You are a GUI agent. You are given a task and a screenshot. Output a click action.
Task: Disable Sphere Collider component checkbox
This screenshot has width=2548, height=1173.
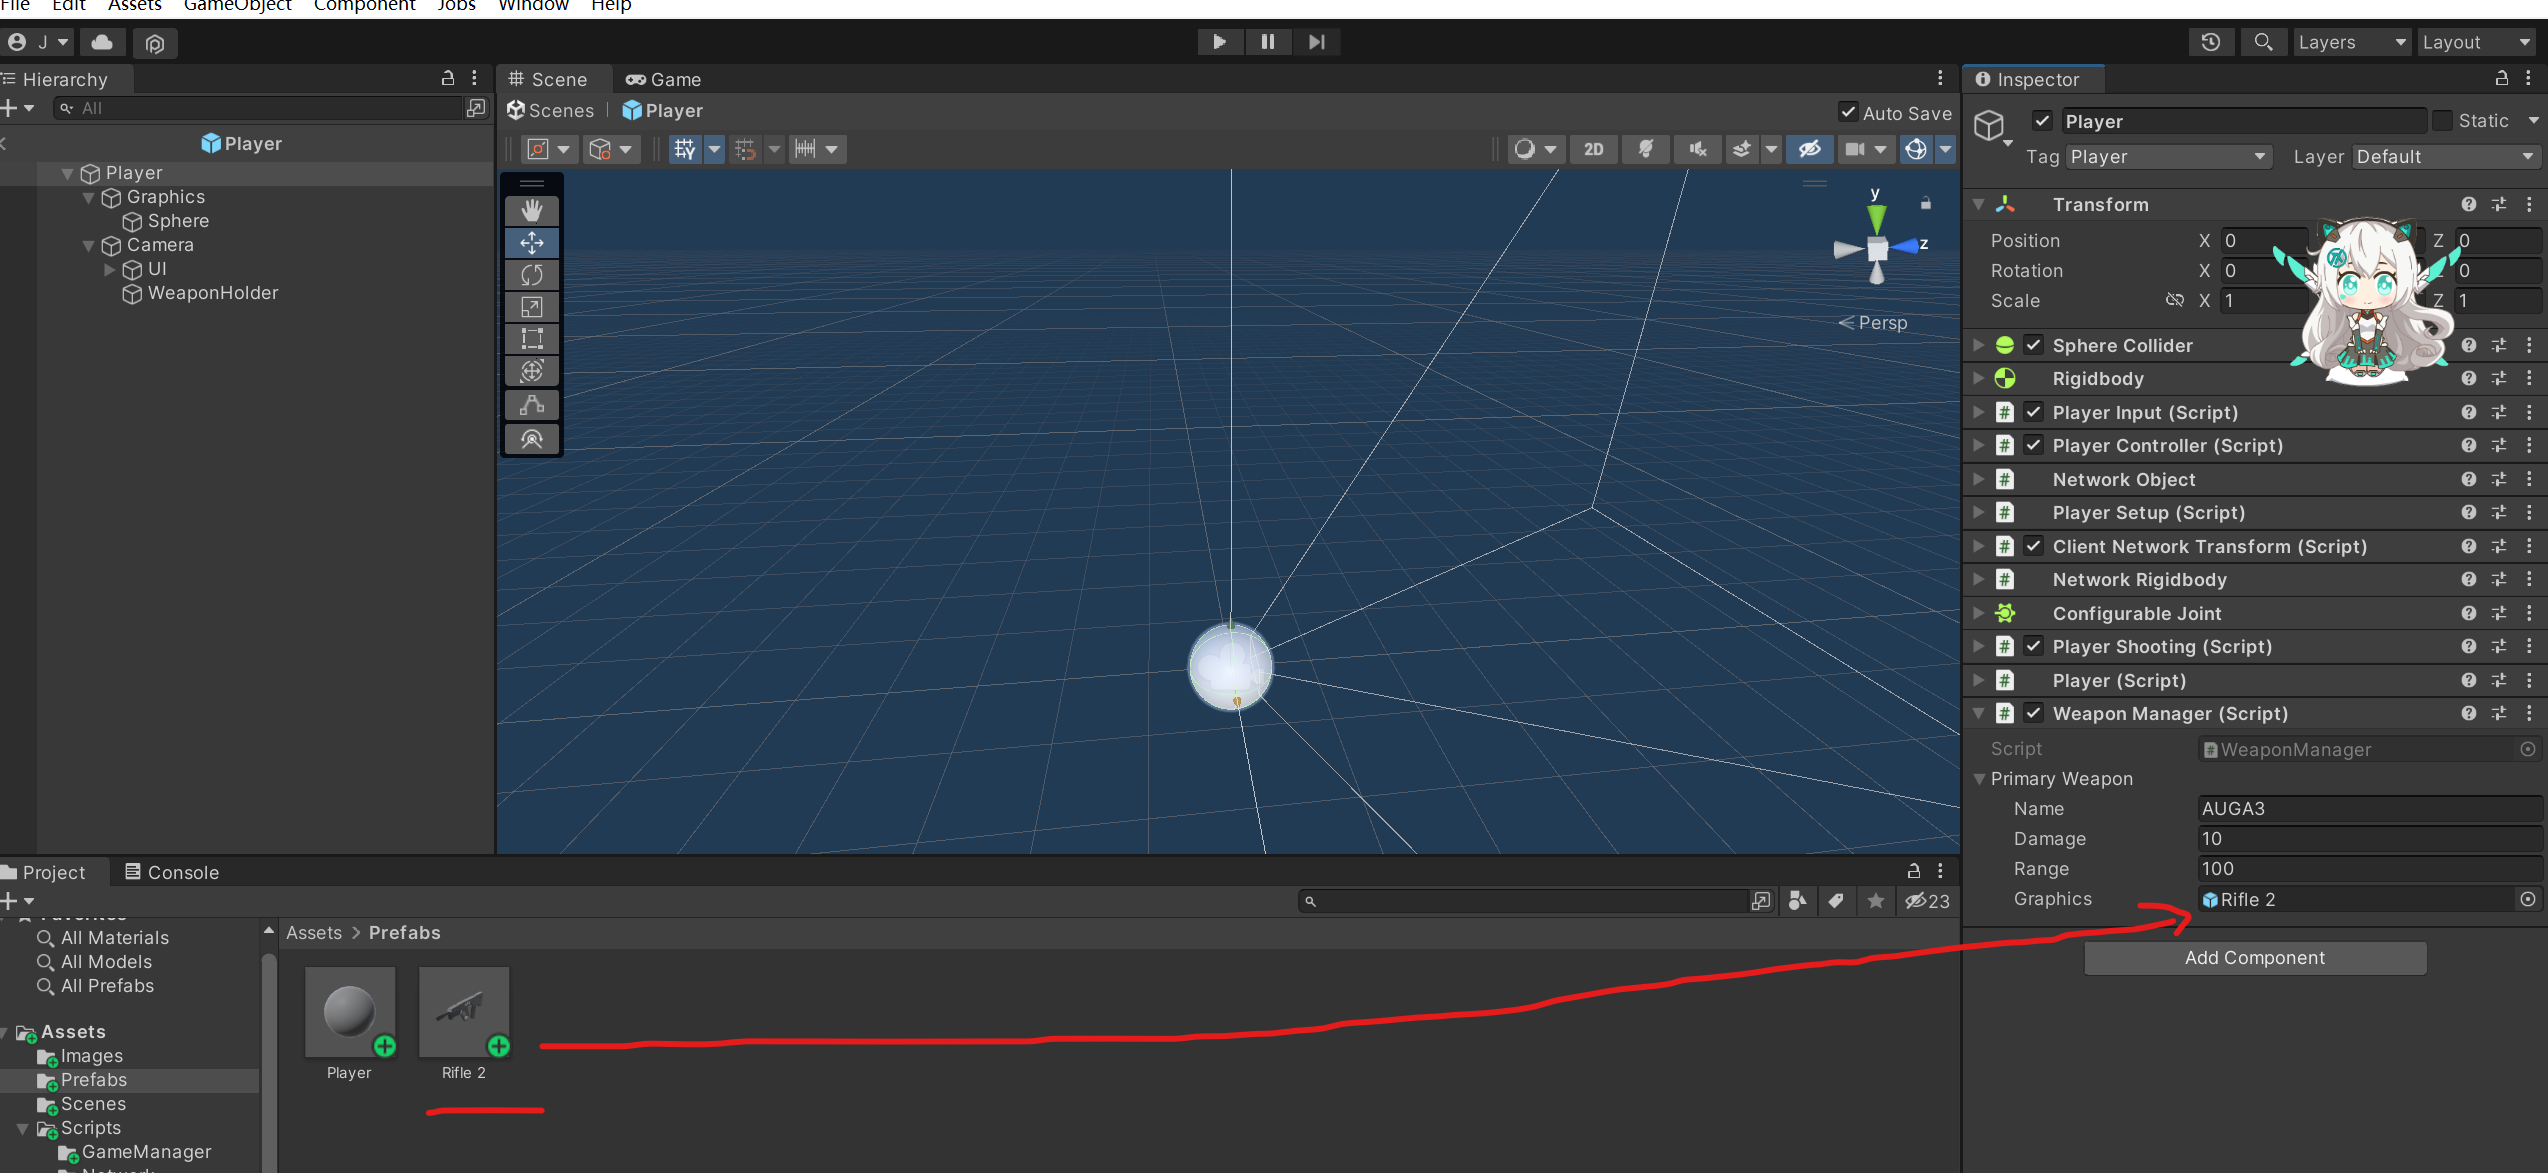pyautogui.click(x=2034, y=345)
